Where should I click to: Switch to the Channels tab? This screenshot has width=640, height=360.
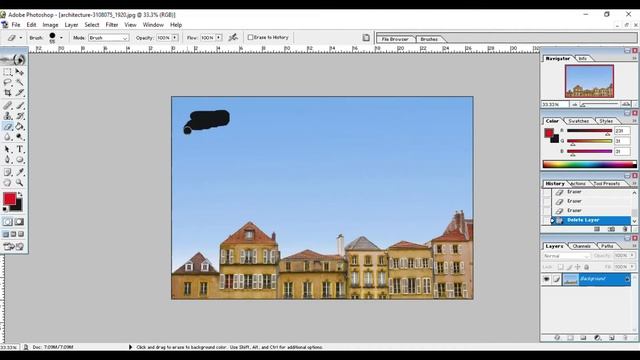pos(582,246)
